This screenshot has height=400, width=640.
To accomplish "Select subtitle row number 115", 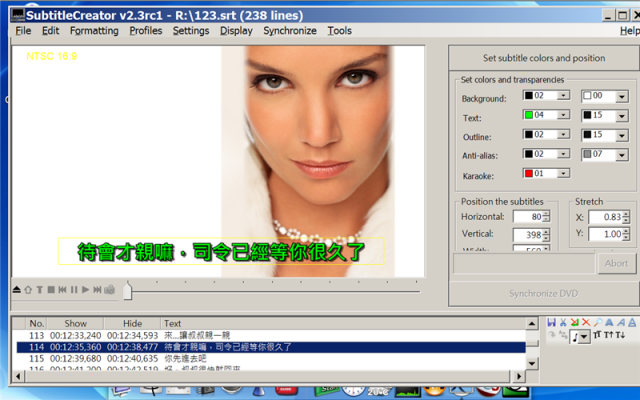I will 271,359.
